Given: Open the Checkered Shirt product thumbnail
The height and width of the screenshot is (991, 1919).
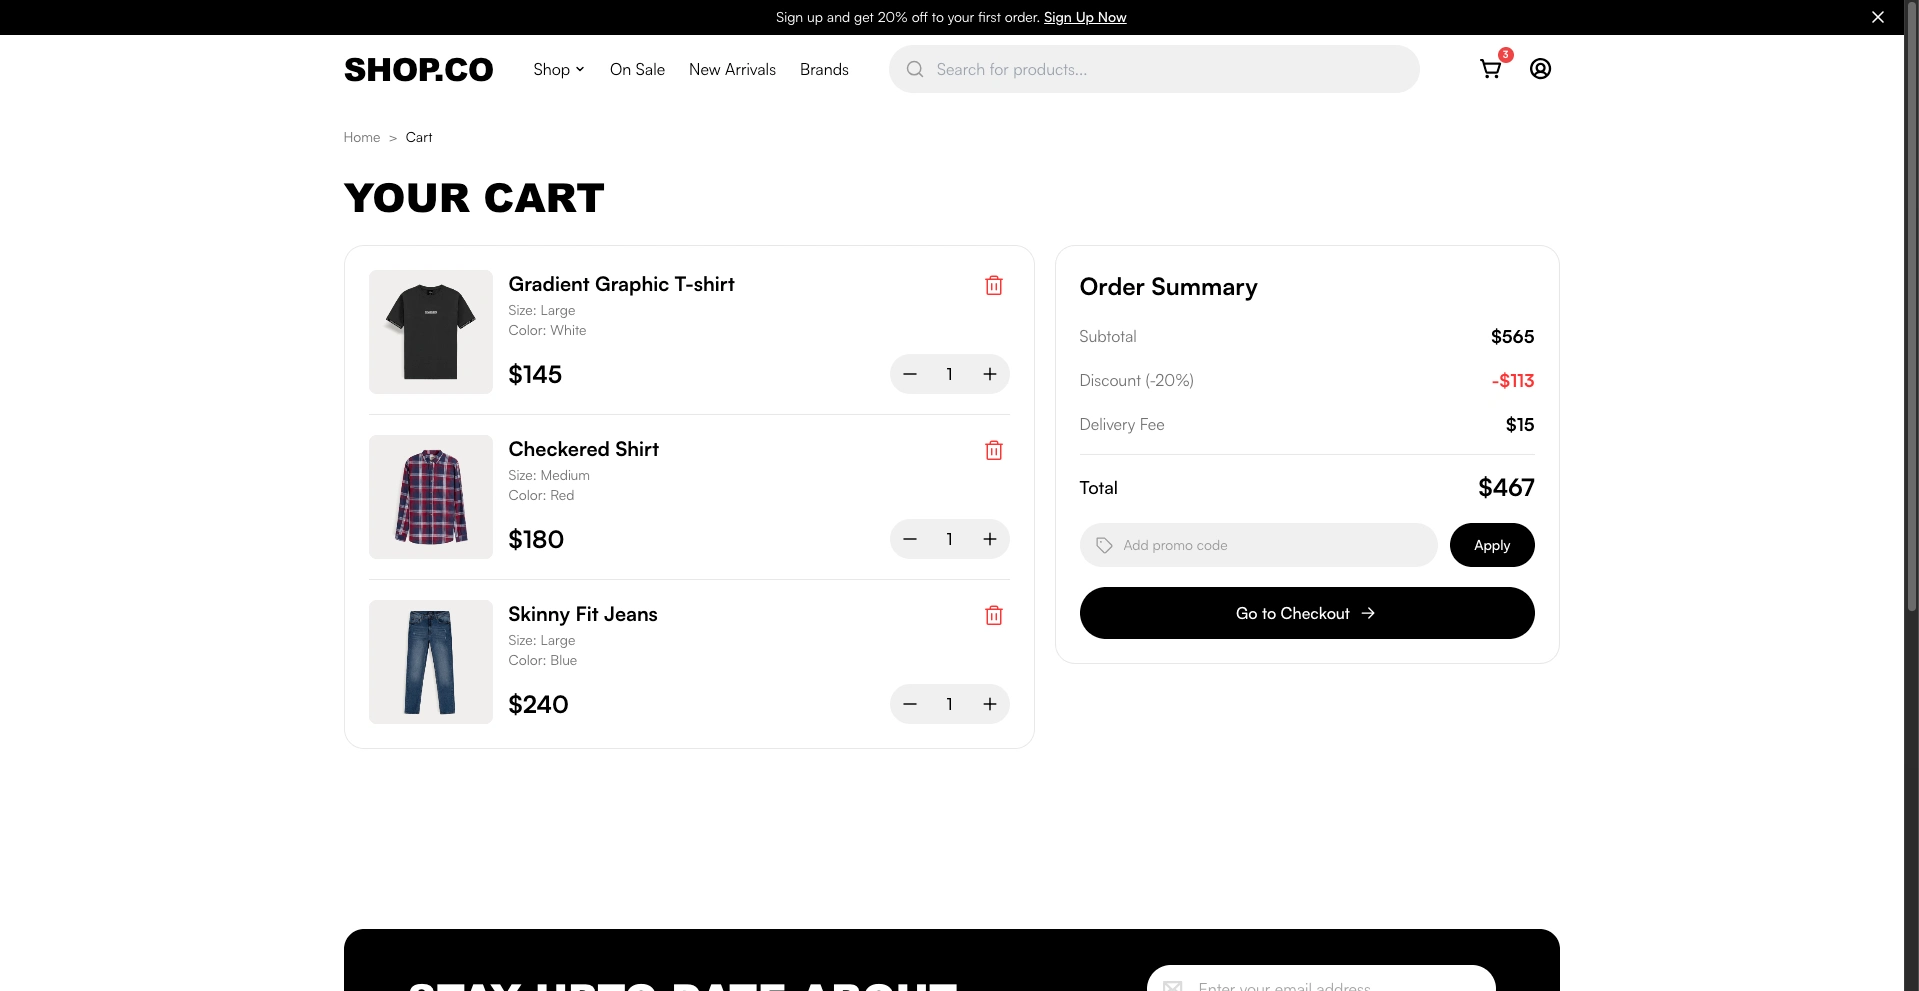Looking at the screenshot, I should [x=431, y=497].
